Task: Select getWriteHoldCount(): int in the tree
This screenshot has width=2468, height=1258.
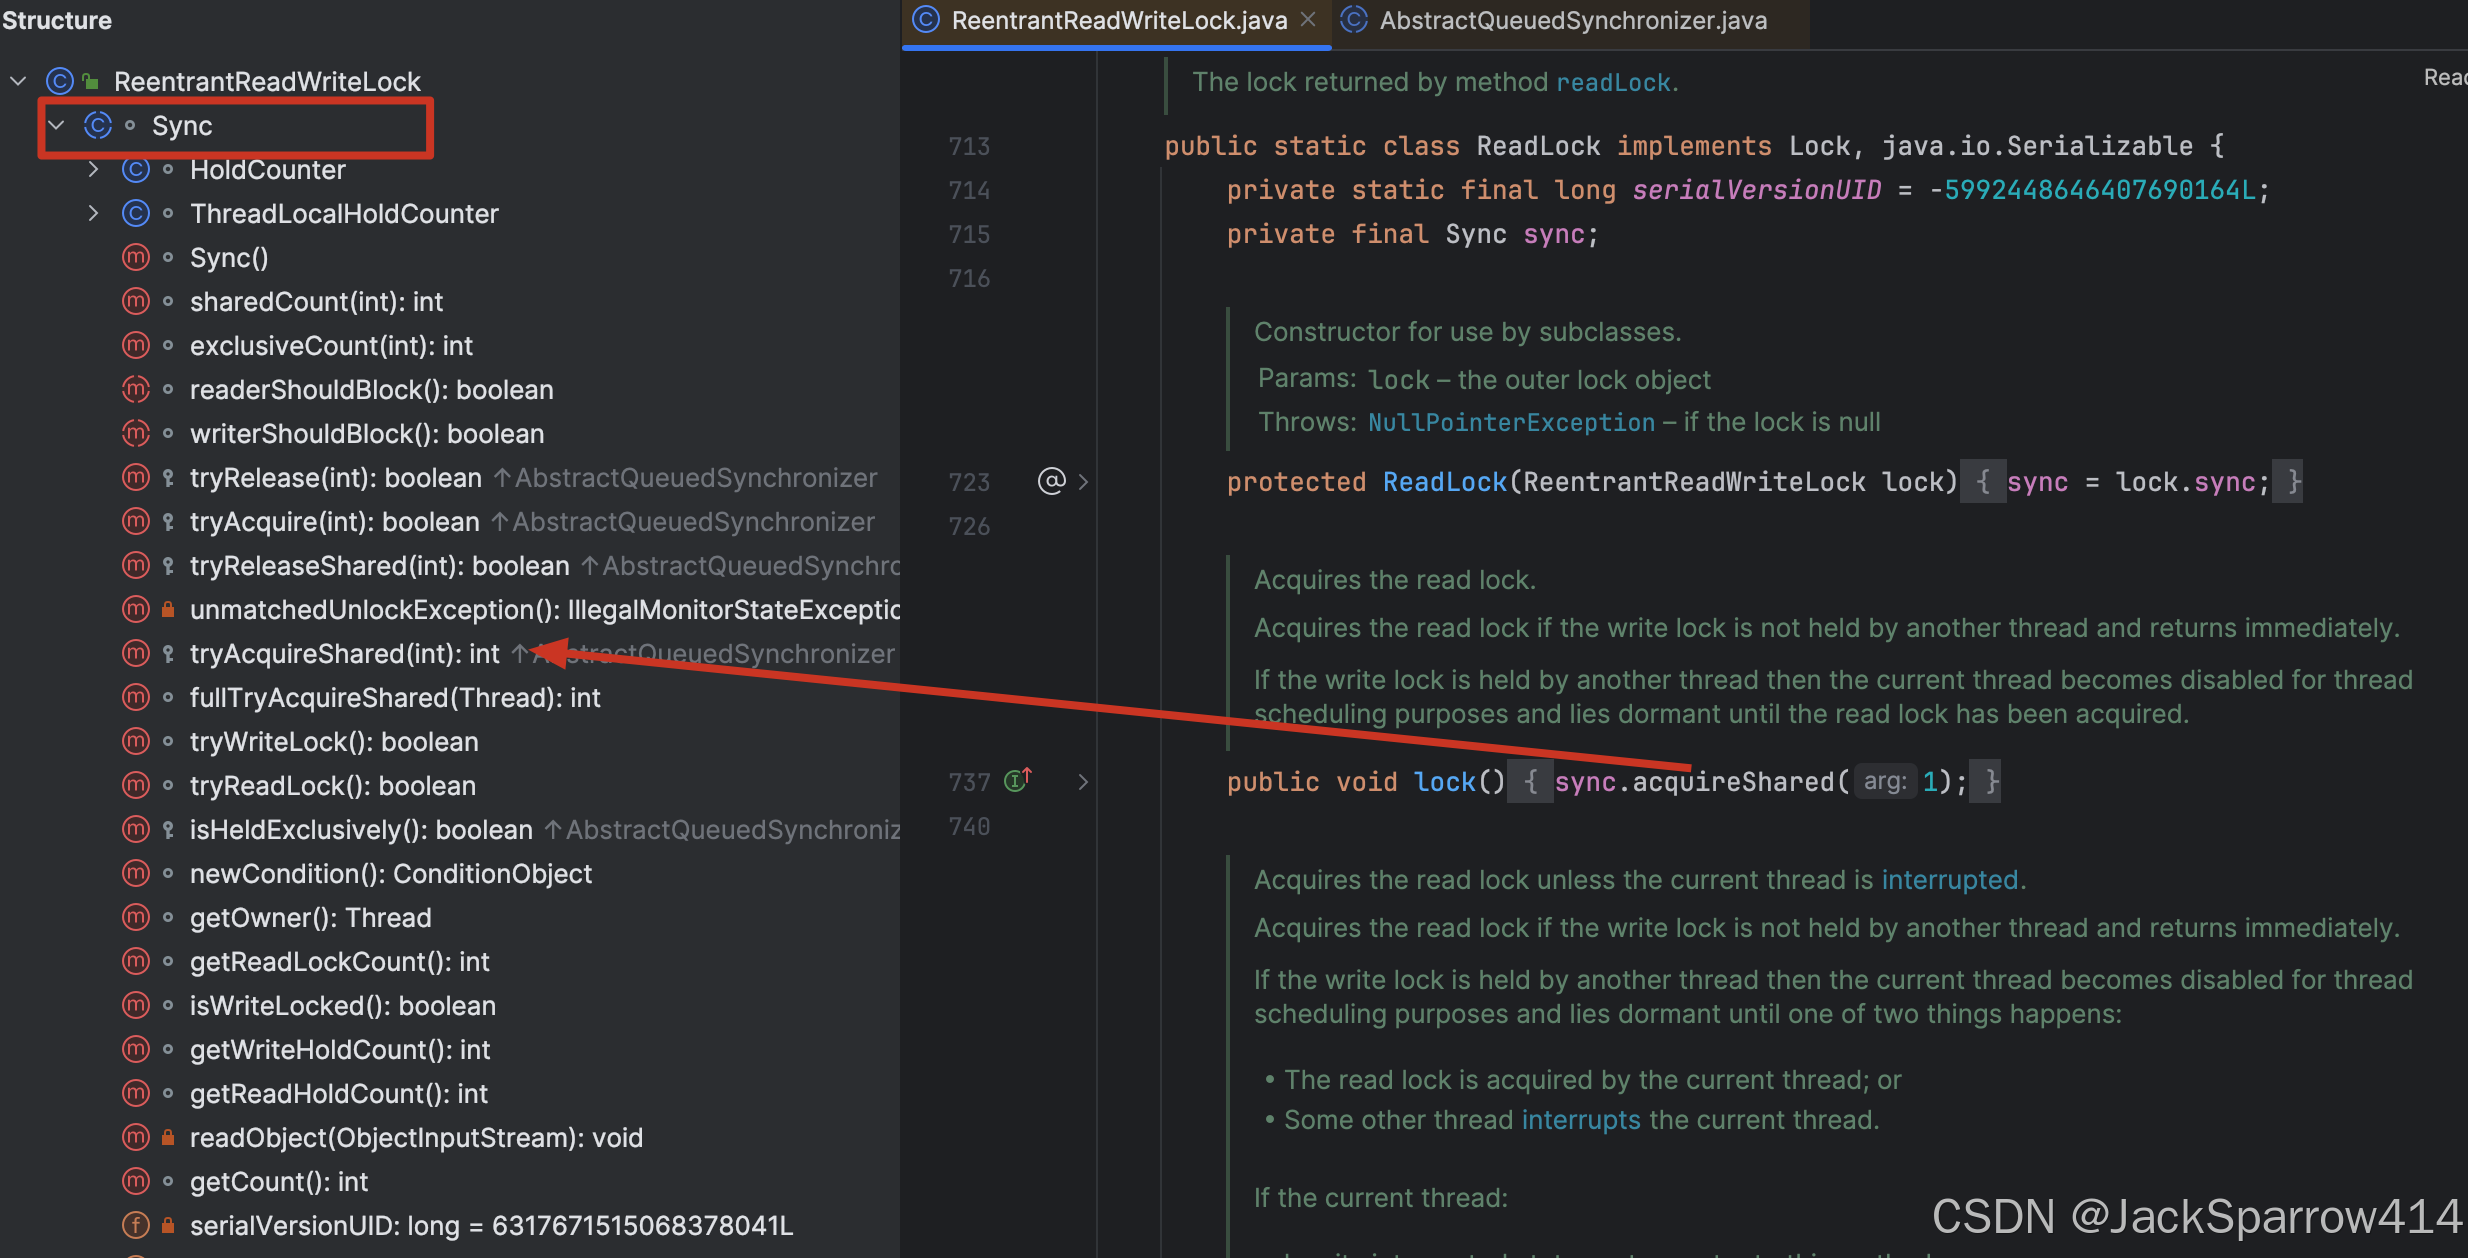Action: pos(340,1049)
